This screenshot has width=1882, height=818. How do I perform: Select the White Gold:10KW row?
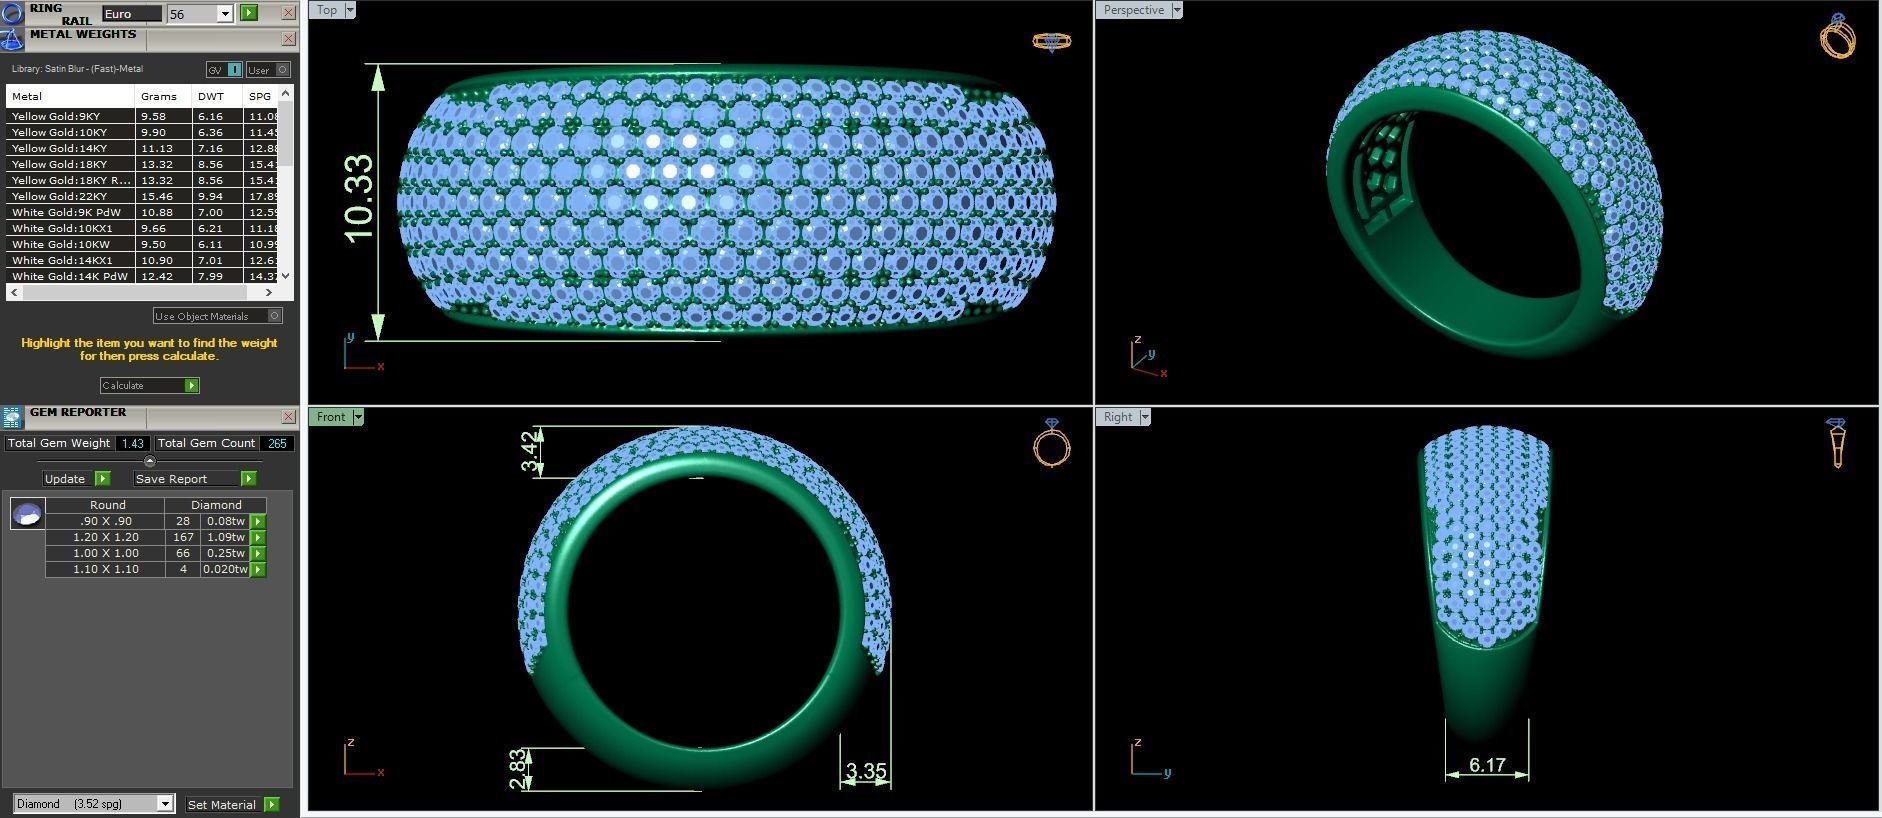143,244
